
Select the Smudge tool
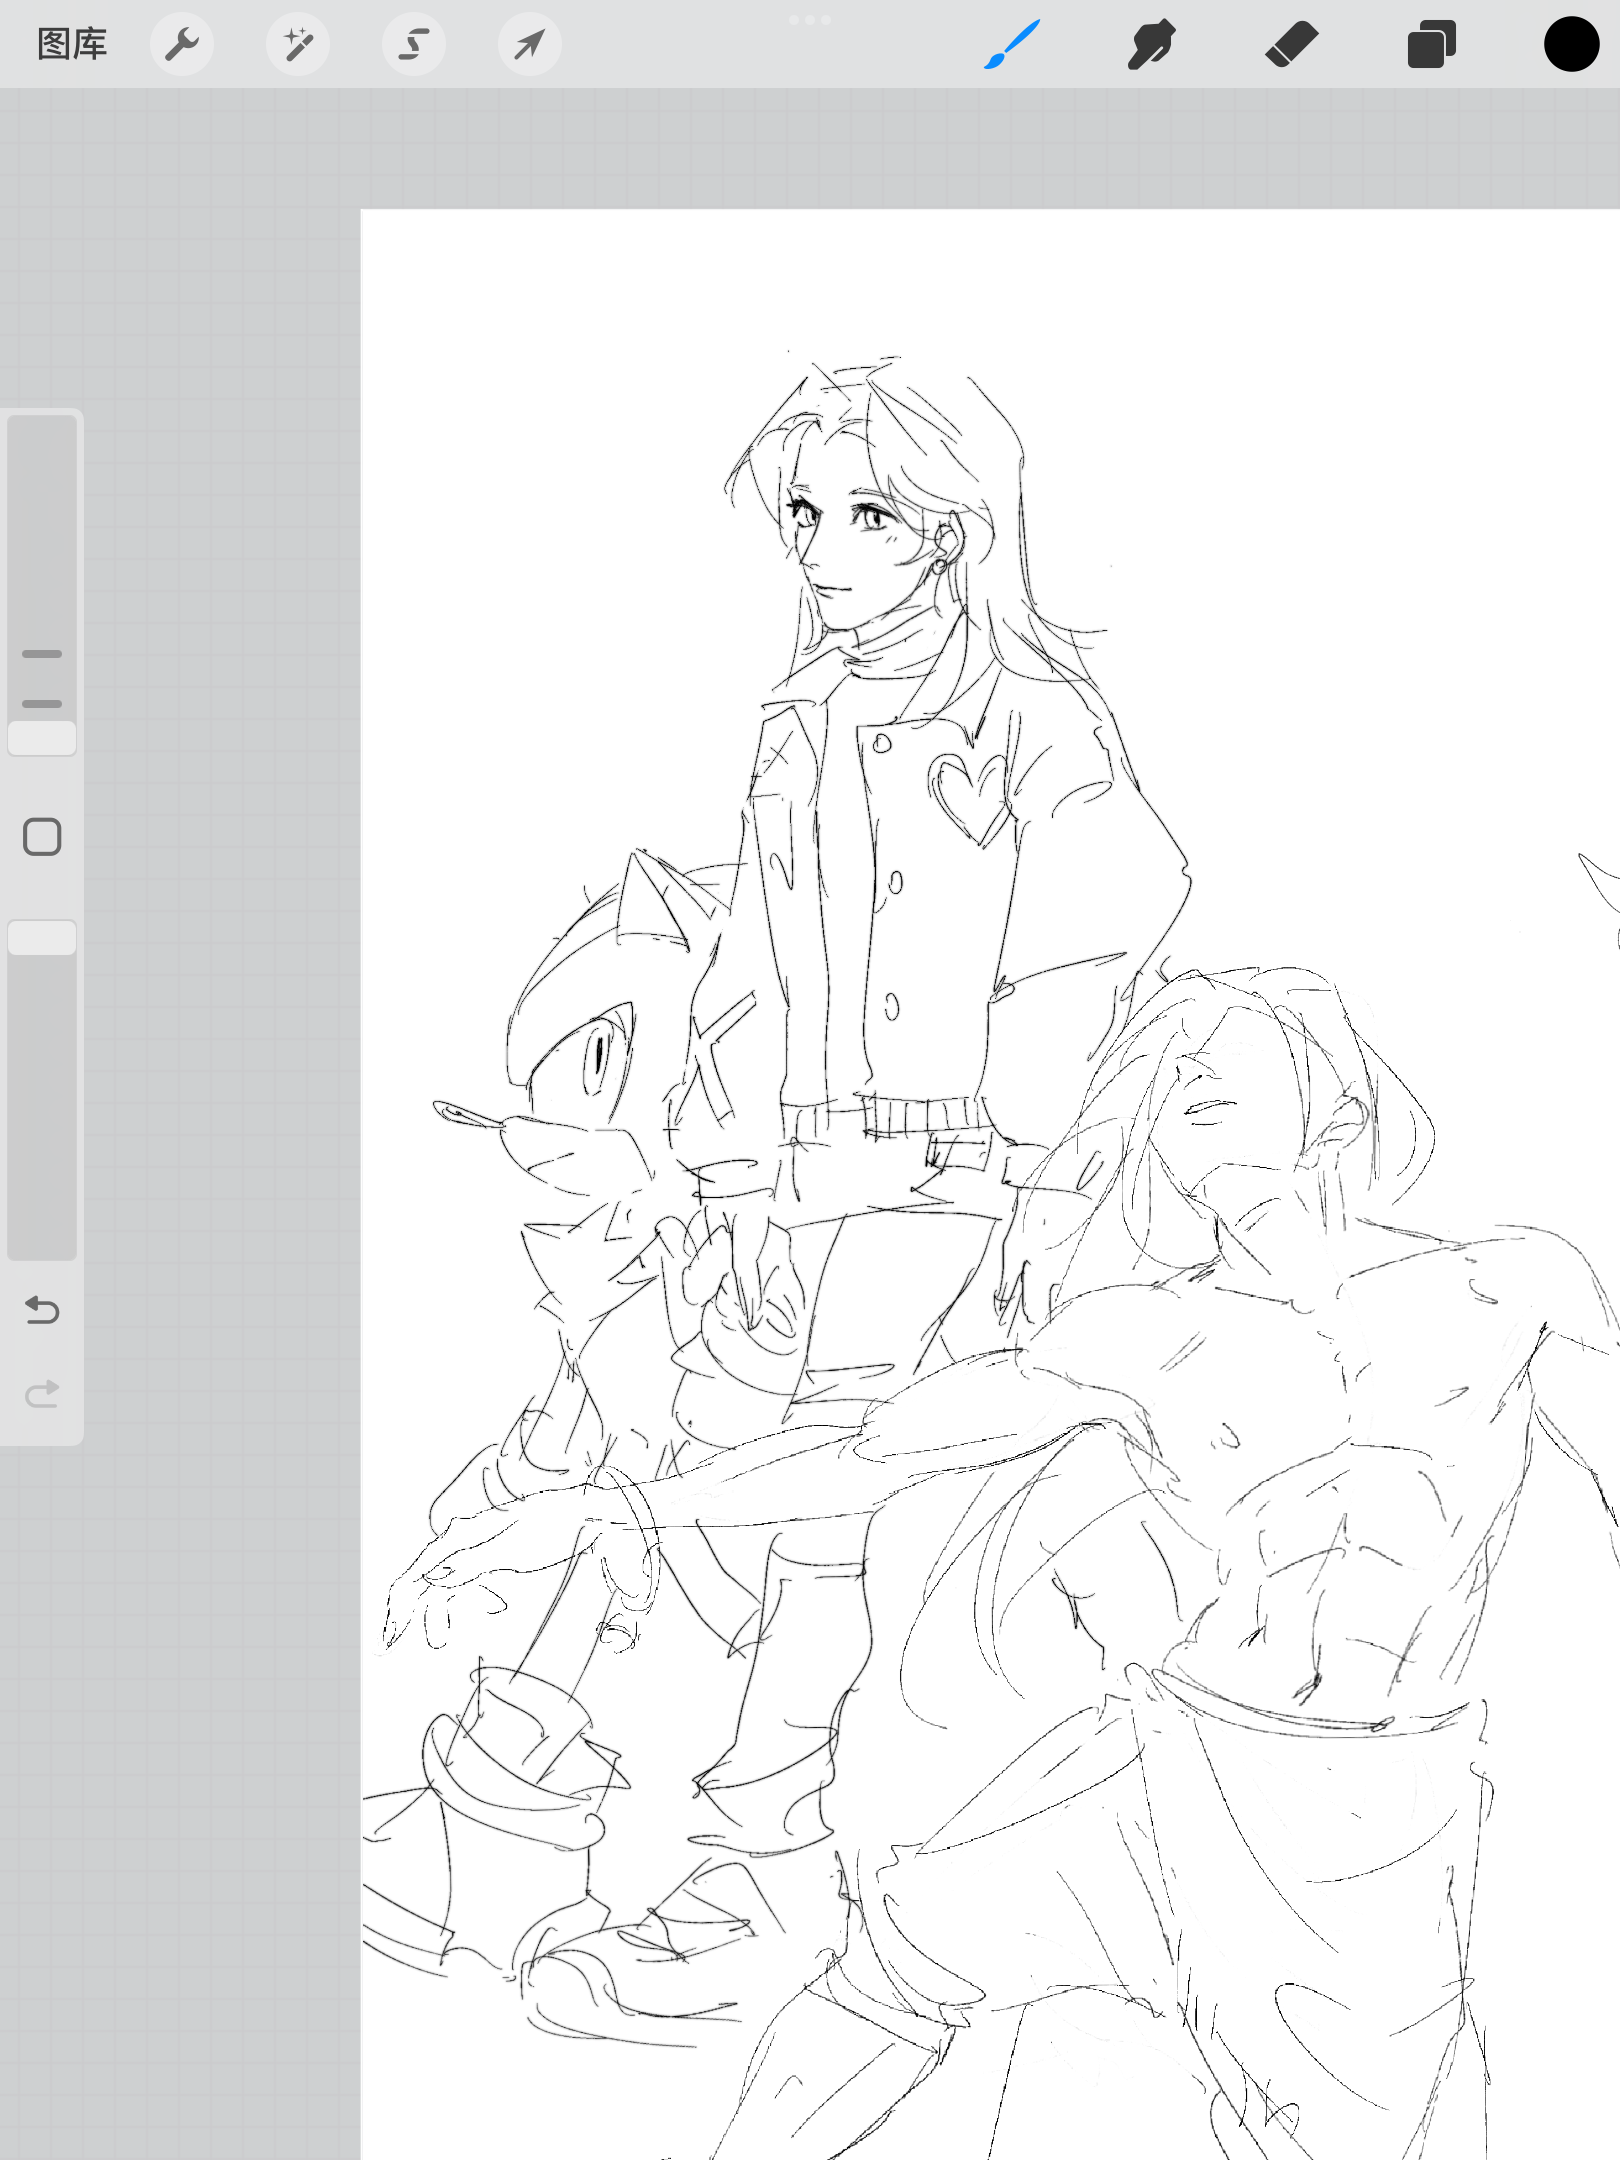[x=1151, y=45]
